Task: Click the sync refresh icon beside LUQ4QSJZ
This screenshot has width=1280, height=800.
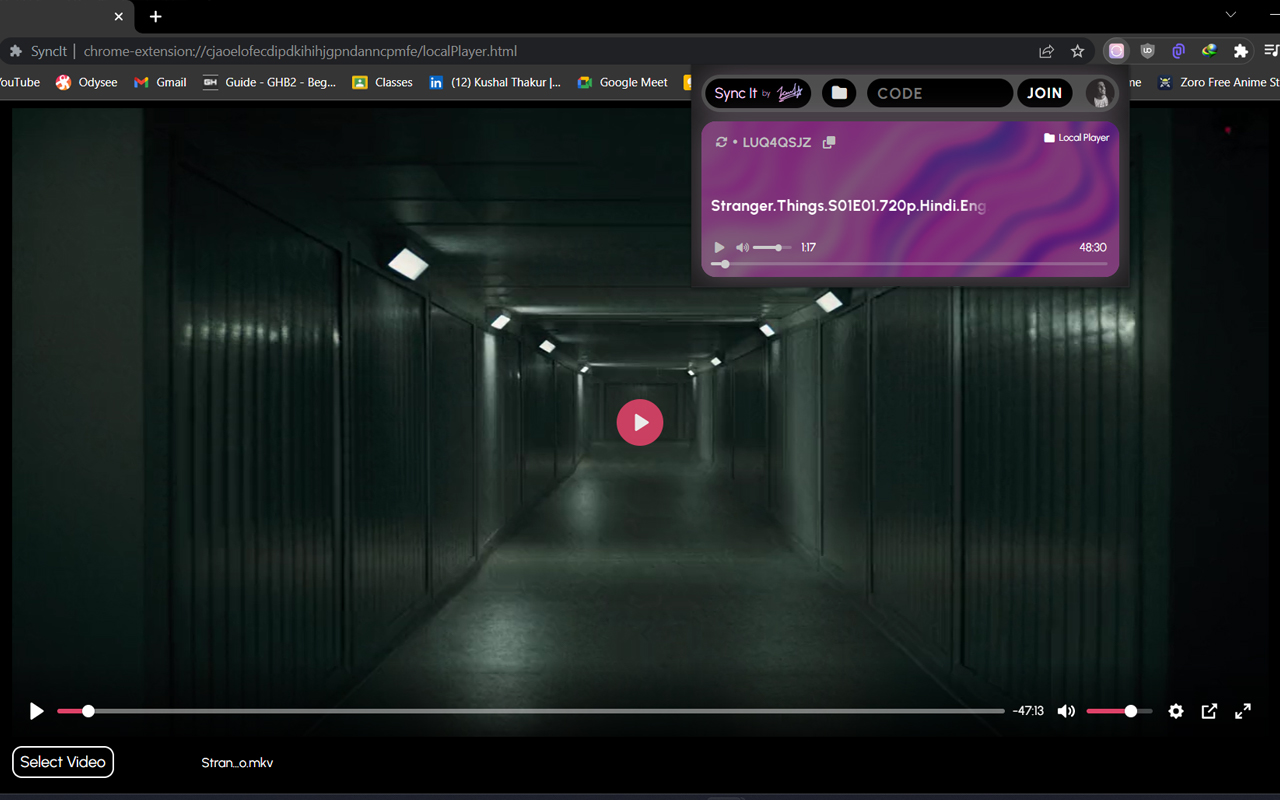Action: pos(721,142)
